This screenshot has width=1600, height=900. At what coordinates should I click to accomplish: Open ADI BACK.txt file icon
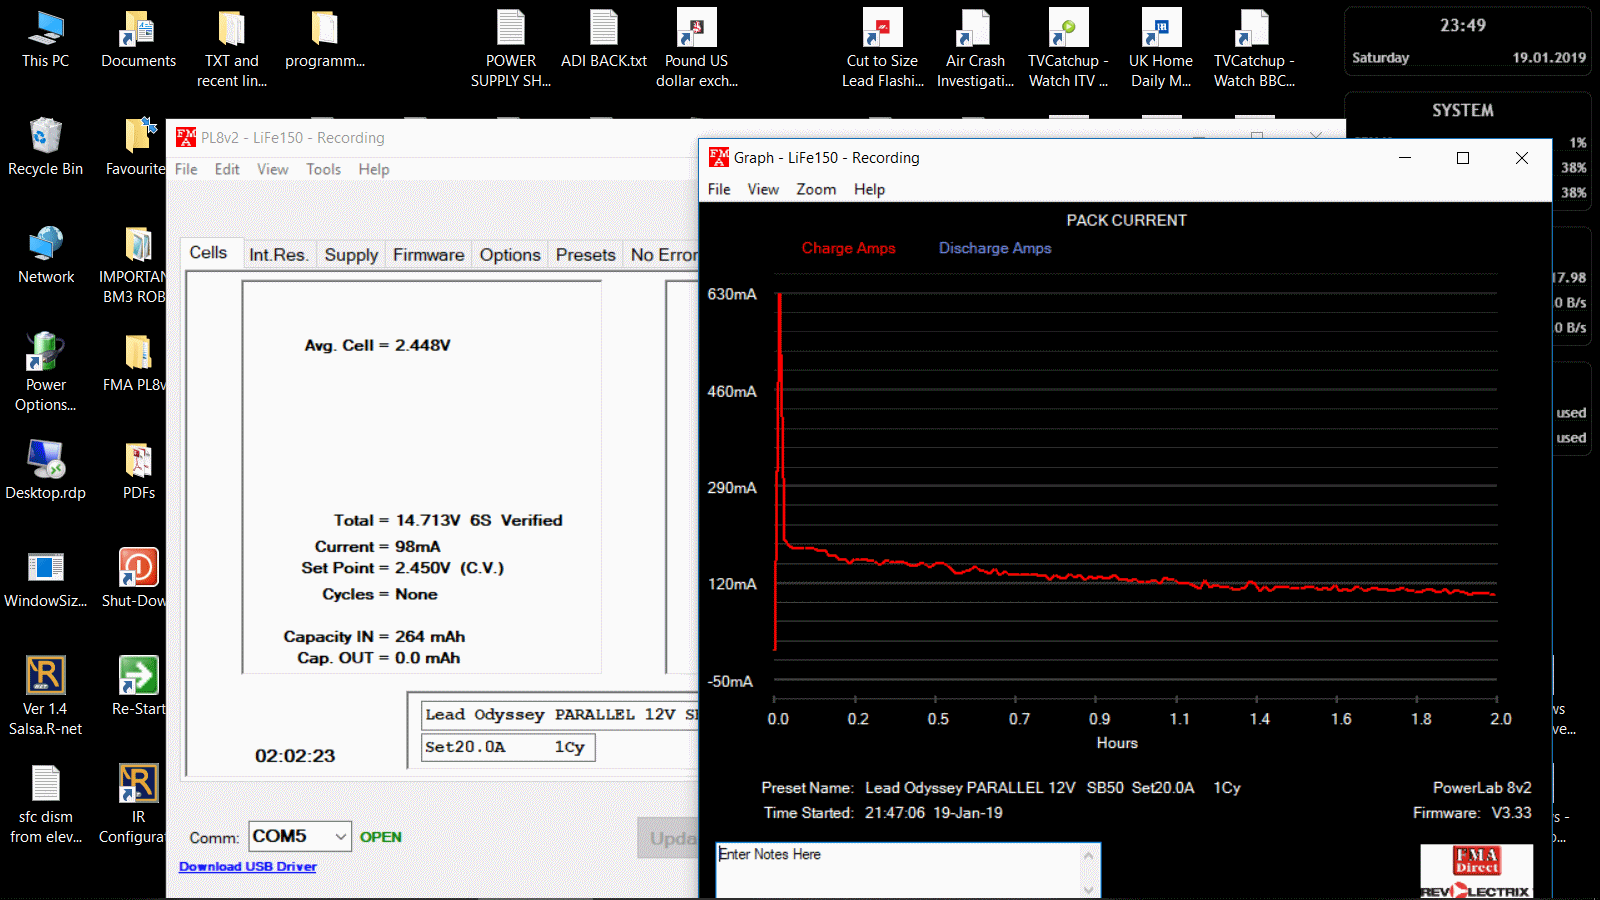tap(603, 30)
